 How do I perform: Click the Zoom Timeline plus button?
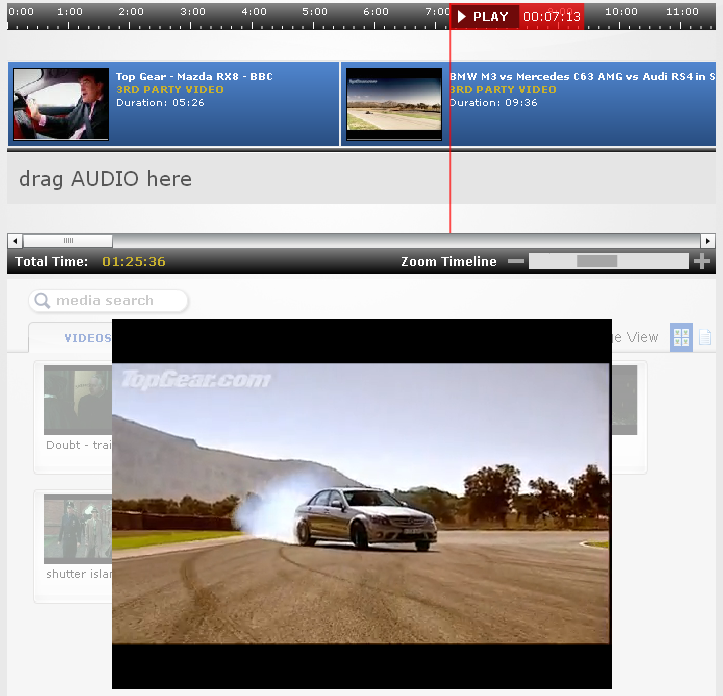tap(702, 262)
